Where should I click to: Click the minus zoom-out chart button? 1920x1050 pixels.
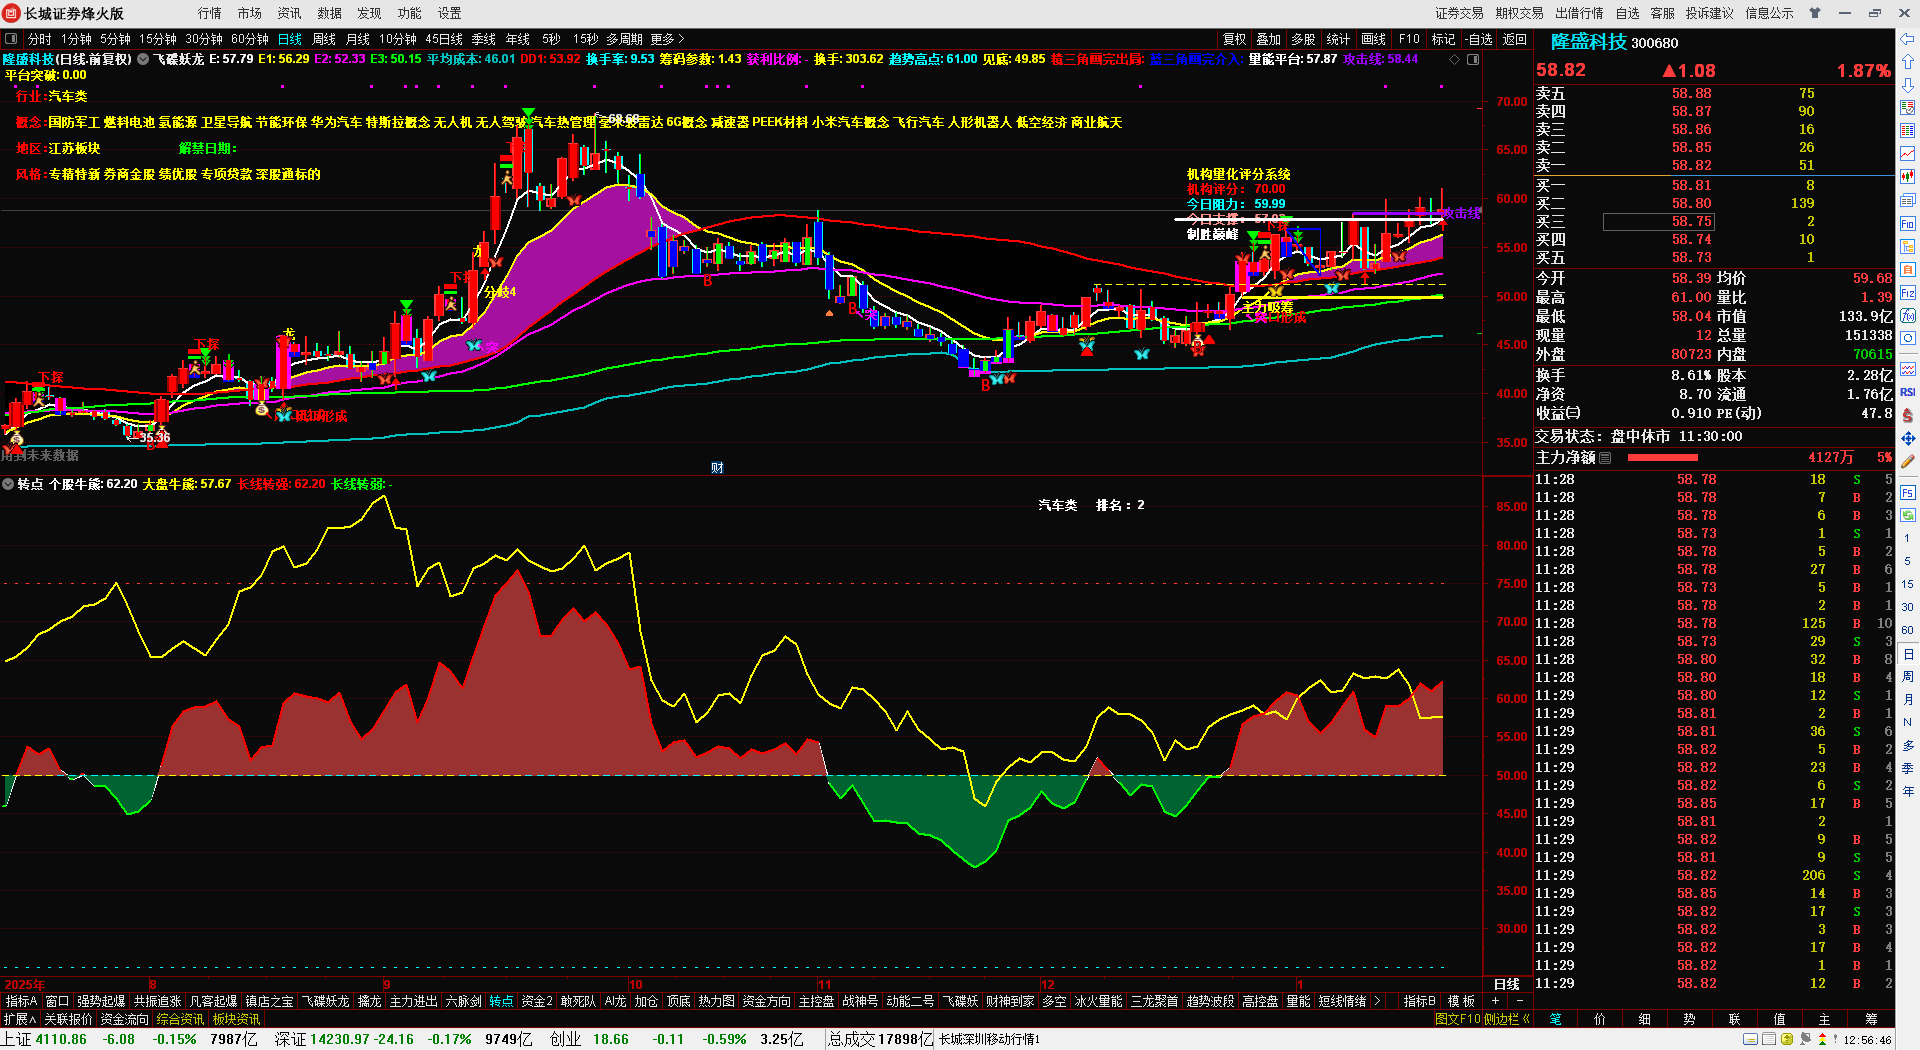1520,1001
